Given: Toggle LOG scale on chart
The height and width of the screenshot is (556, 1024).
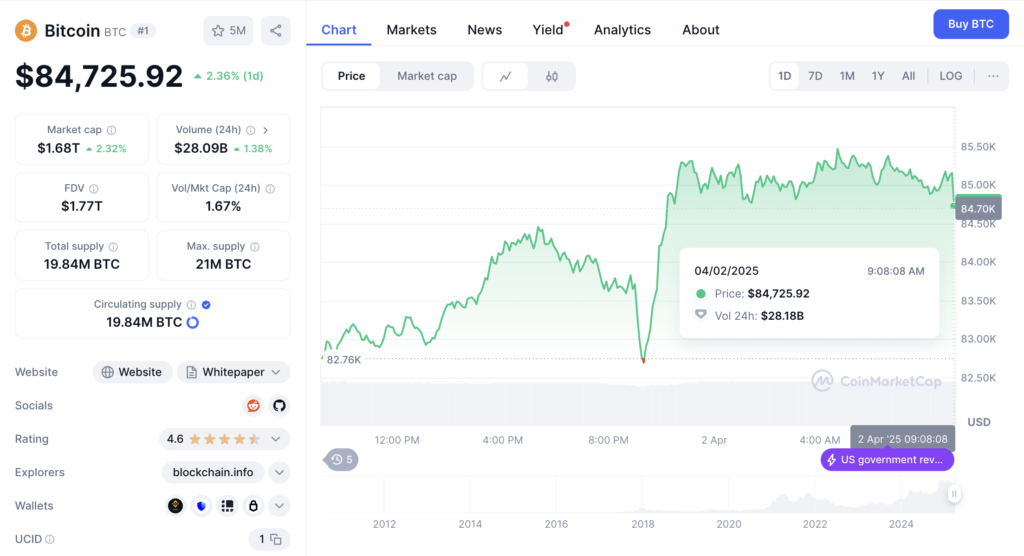Looking at the screenshot, I should pos(951,76).
